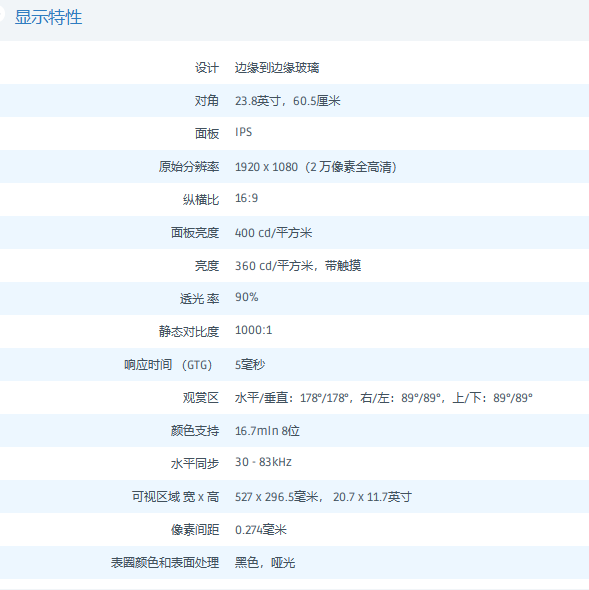Select the 16.7mln 8位 color value
This screenshot has width=589, height=590.
coord(267,430)
